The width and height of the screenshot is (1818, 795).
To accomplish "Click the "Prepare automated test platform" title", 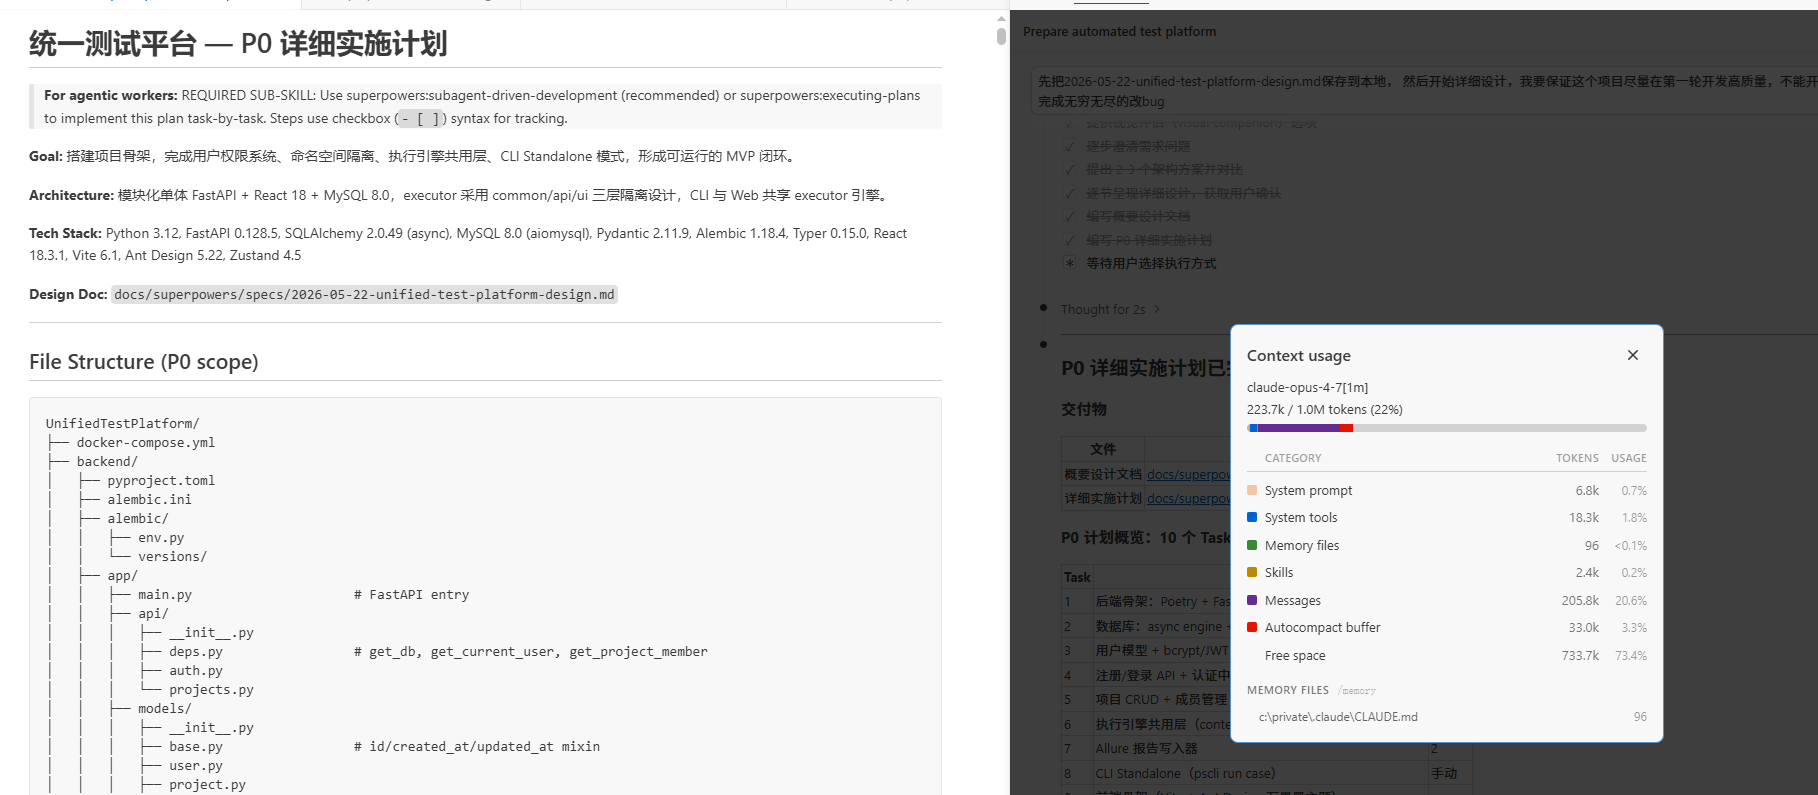I will [1119, 31].
